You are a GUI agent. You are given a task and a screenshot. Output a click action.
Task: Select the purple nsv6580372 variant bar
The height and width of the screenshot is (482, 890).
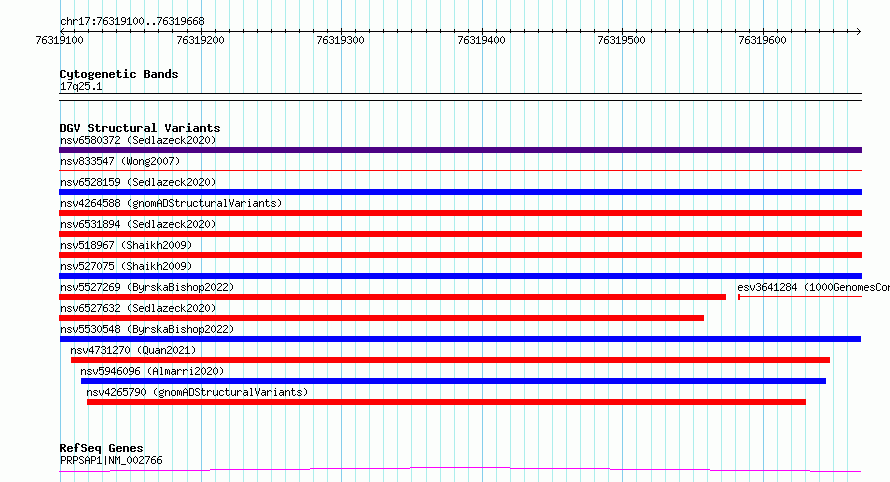click(460, 150)
